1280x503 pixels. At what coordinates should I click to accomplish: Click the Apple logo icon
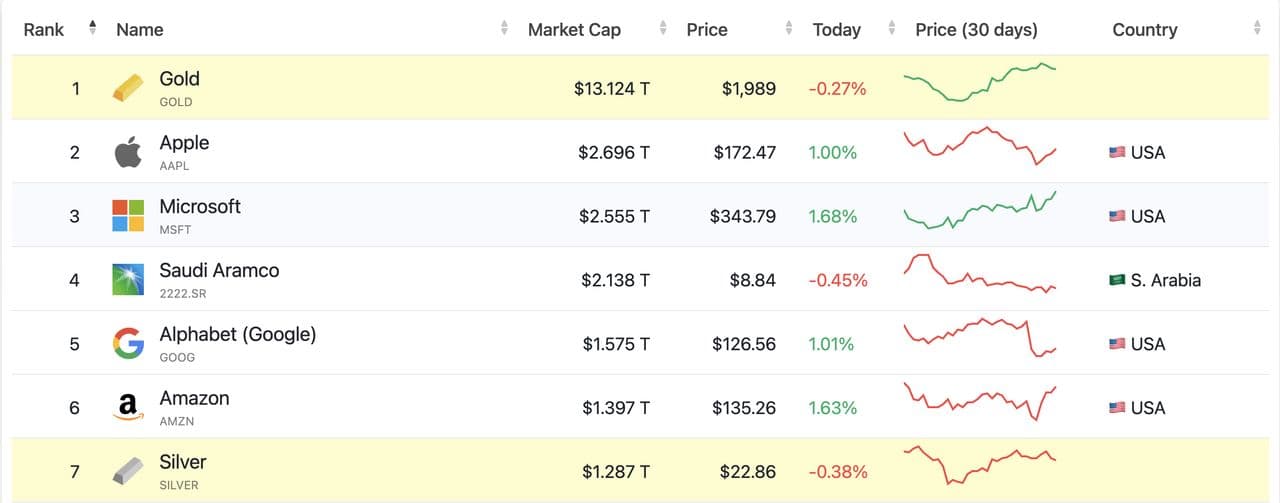coord(128,153)
